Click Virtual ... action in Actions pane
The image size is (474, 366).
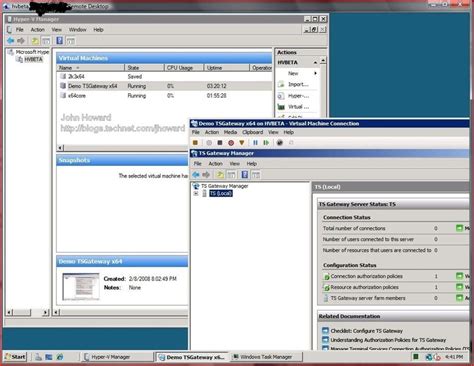[298, 107]
